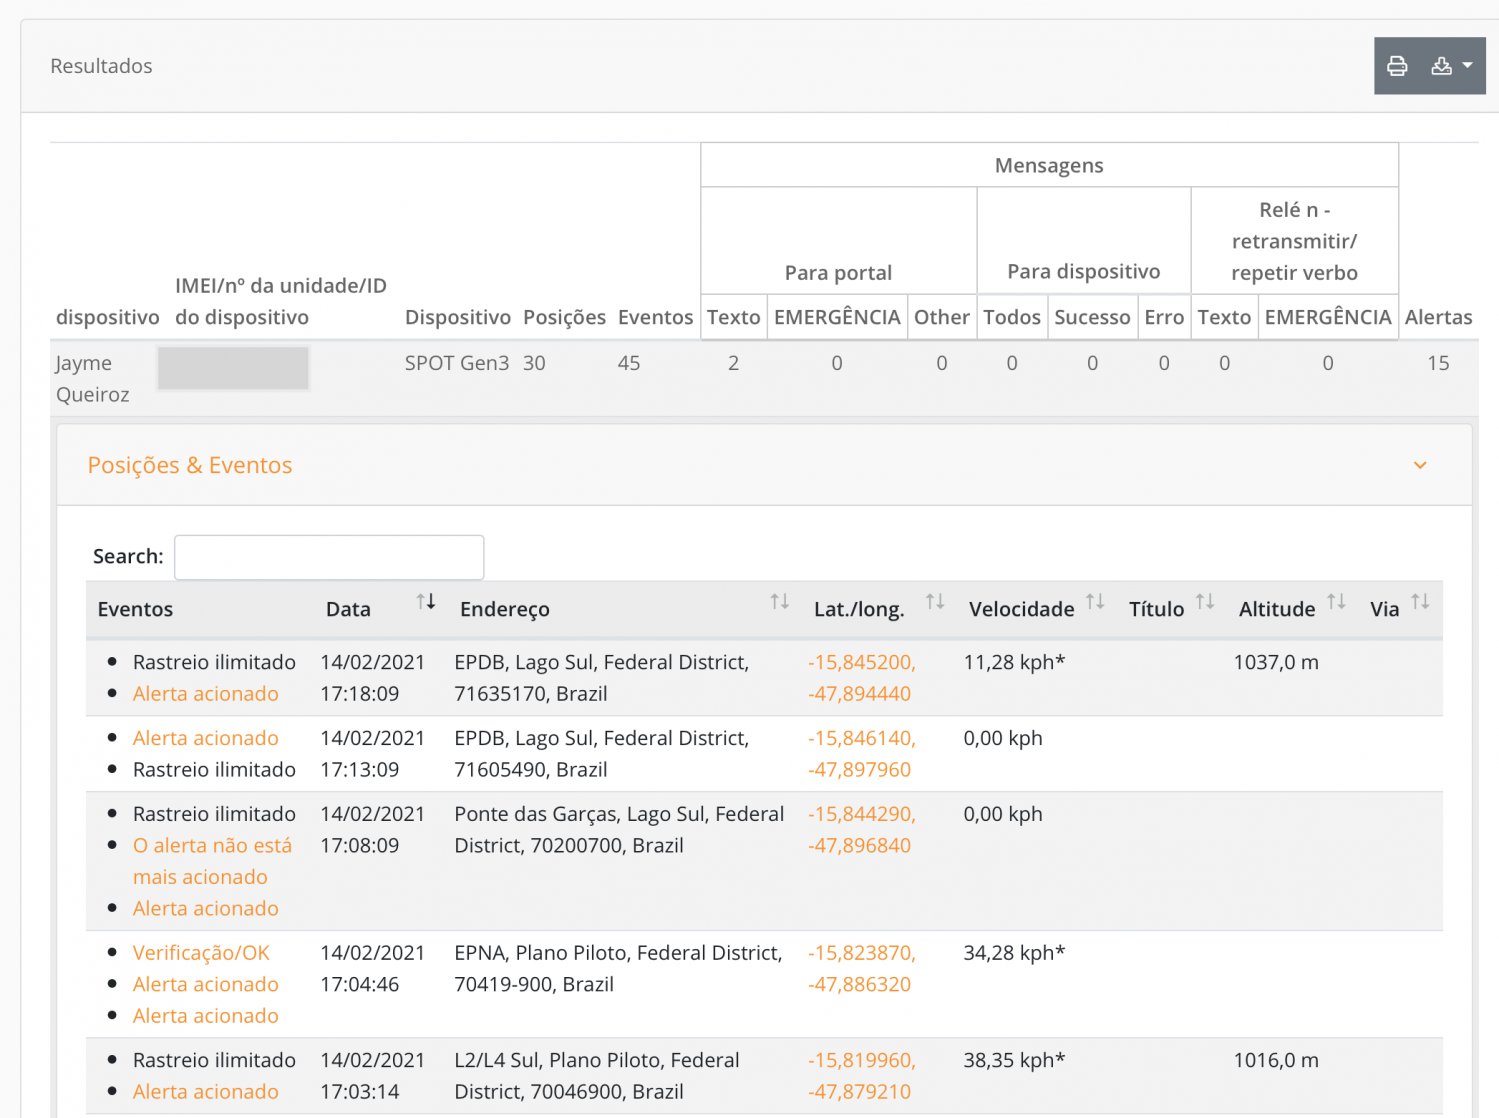Screen dimensions: 1499x1118
Task: Click Alerta acionado in 17:03:14 row
Action: 206,1092
